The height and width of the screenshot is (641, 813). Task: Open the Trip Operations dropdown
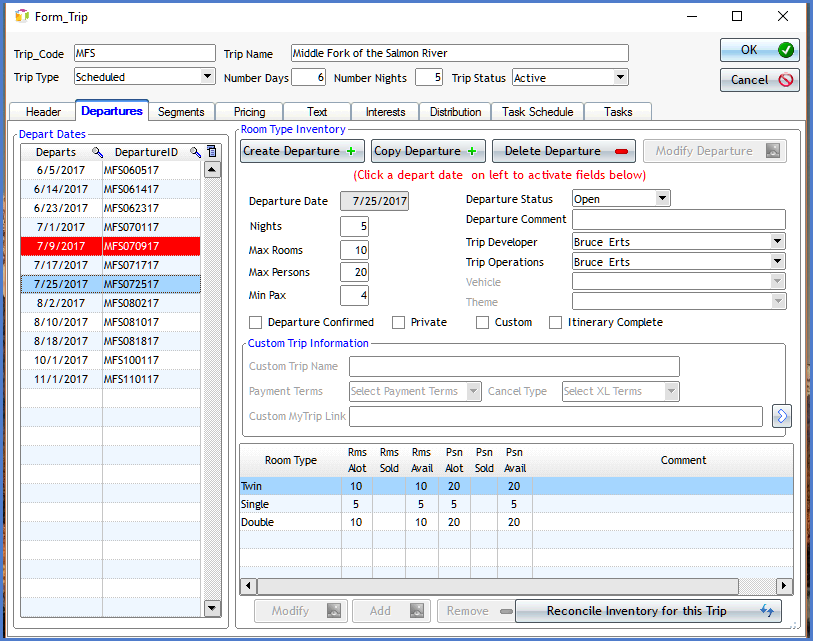coord(777,261)
